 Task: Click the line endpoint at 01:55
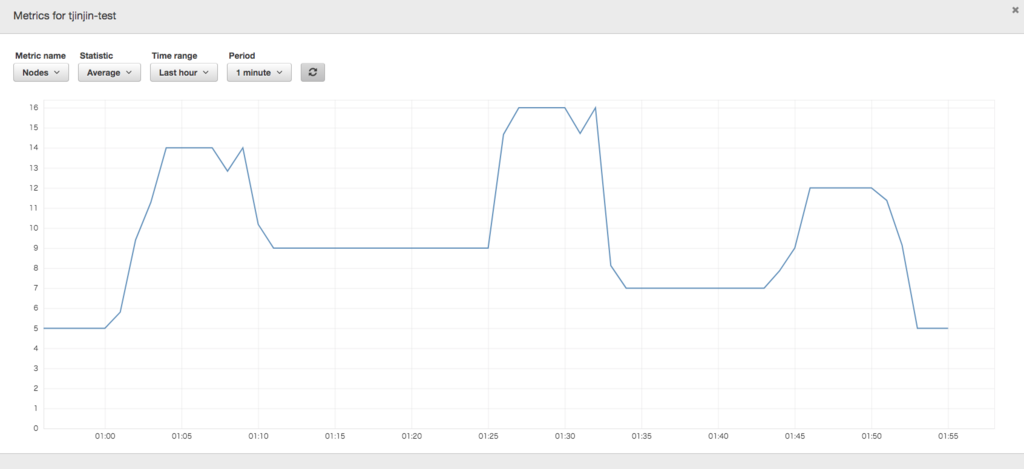[948, 328]
